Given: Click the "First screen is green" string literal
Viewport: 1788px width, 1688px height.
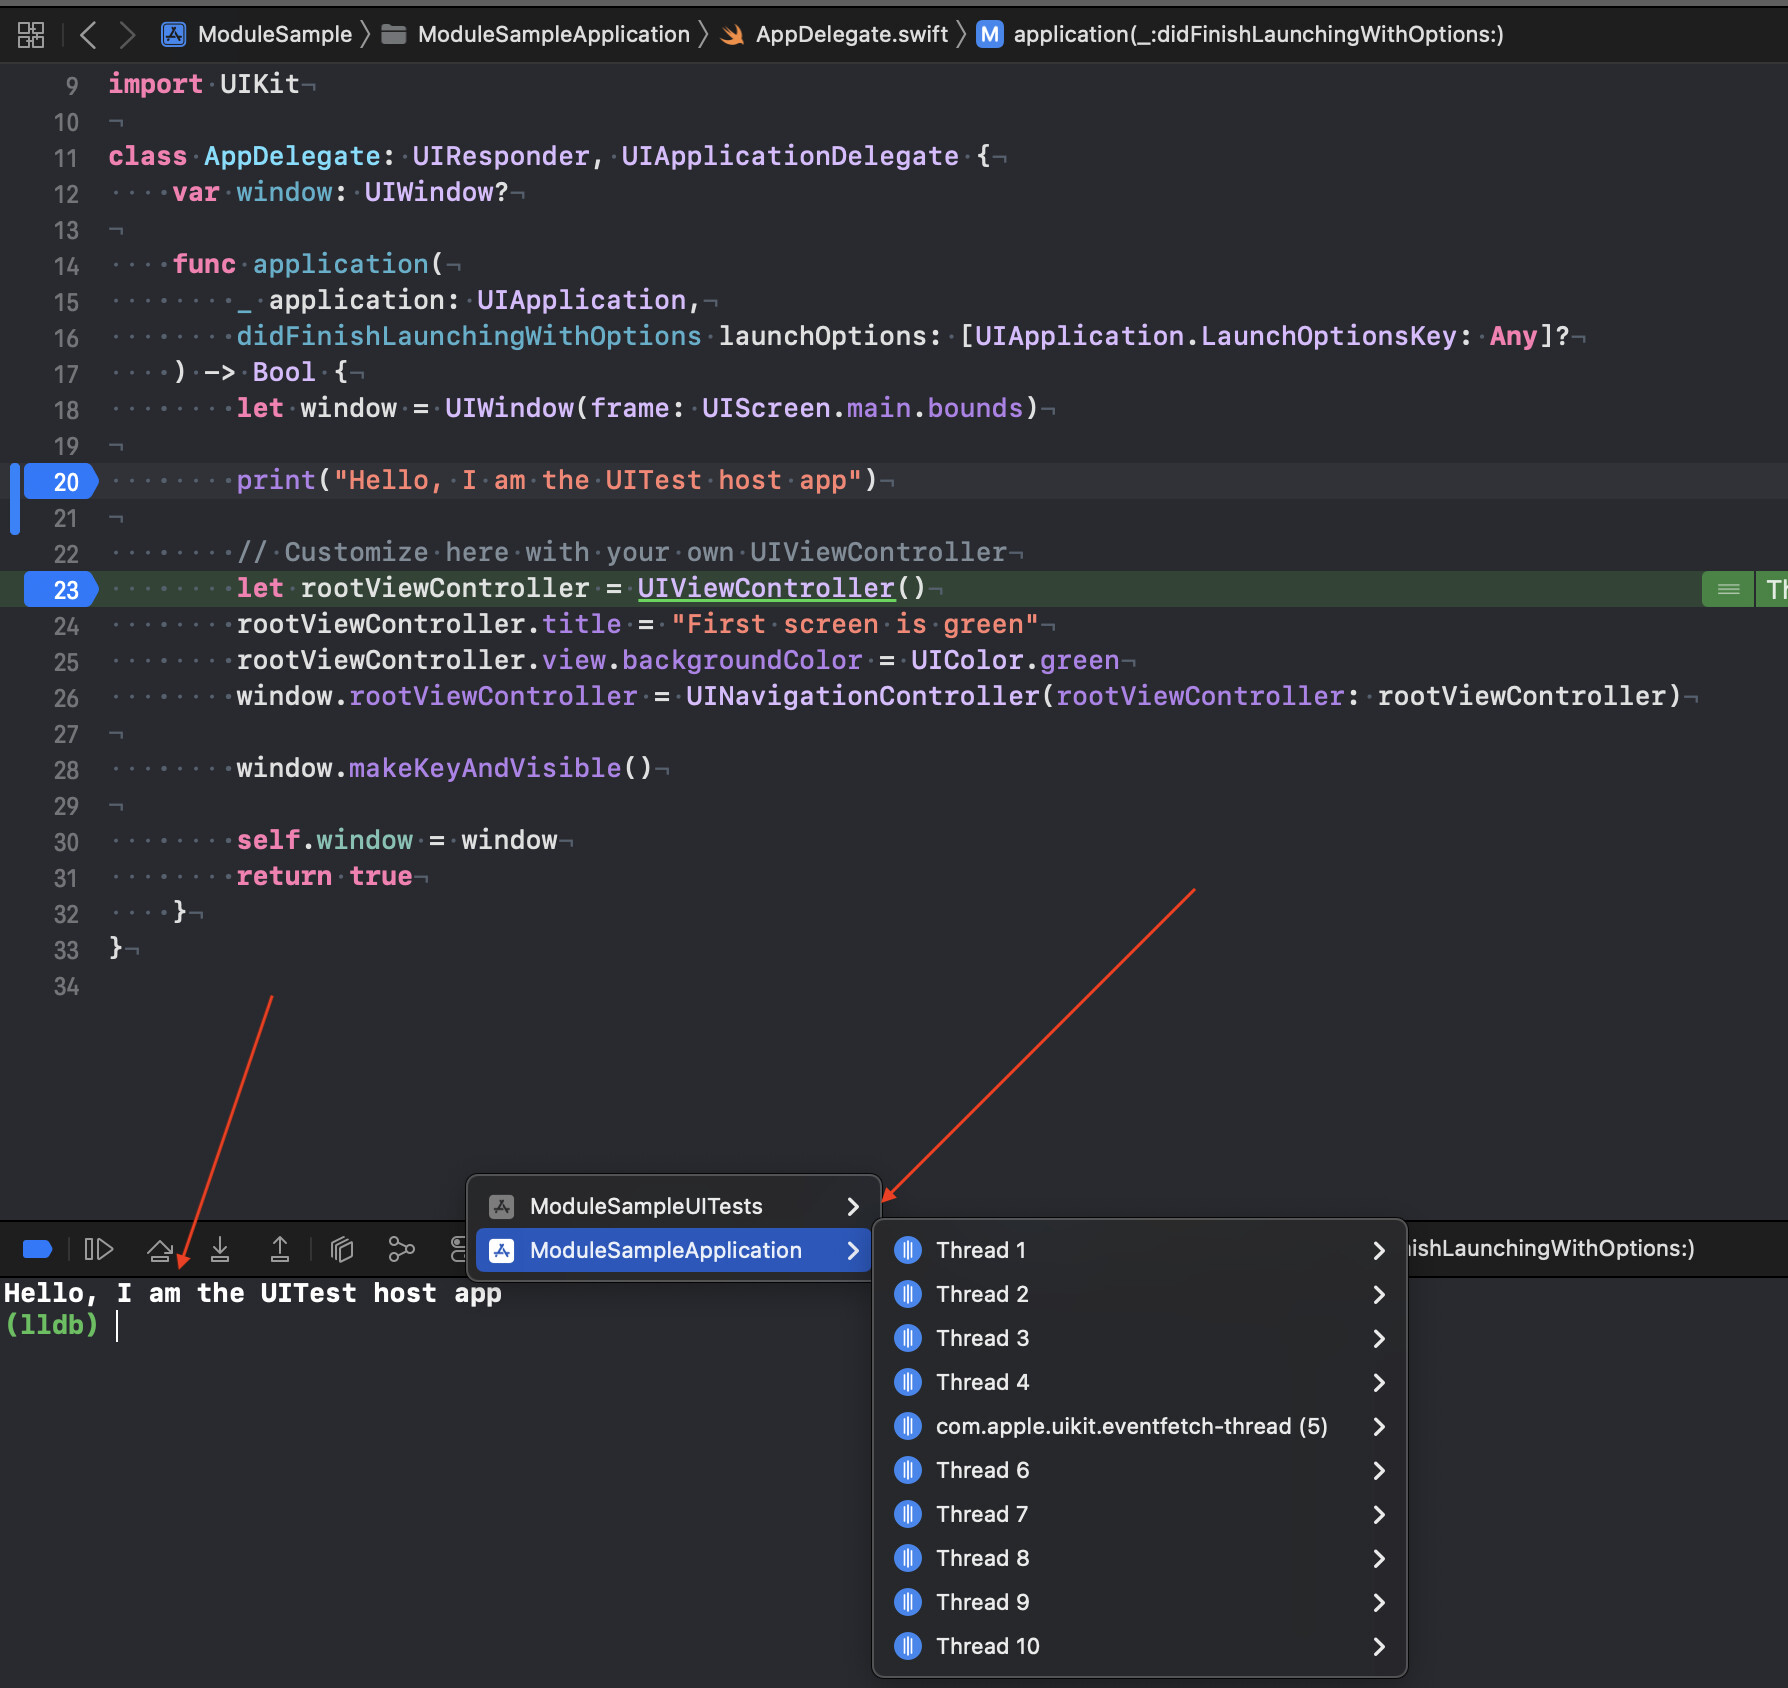Looking at the screenshot, I should point(855,624).
